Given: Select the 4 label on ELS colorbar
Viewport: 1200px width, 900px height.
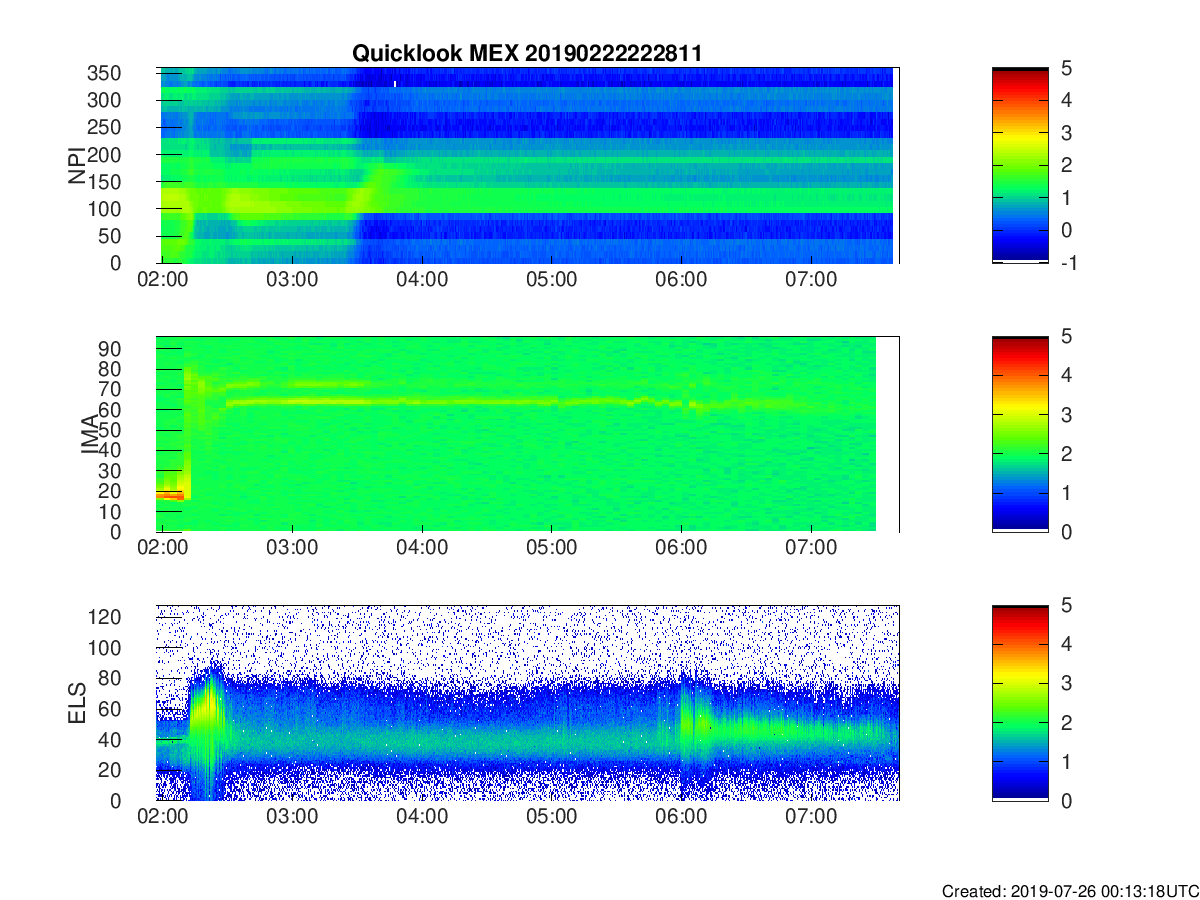Looking at the screenshot, I should tap(1066, 644).
